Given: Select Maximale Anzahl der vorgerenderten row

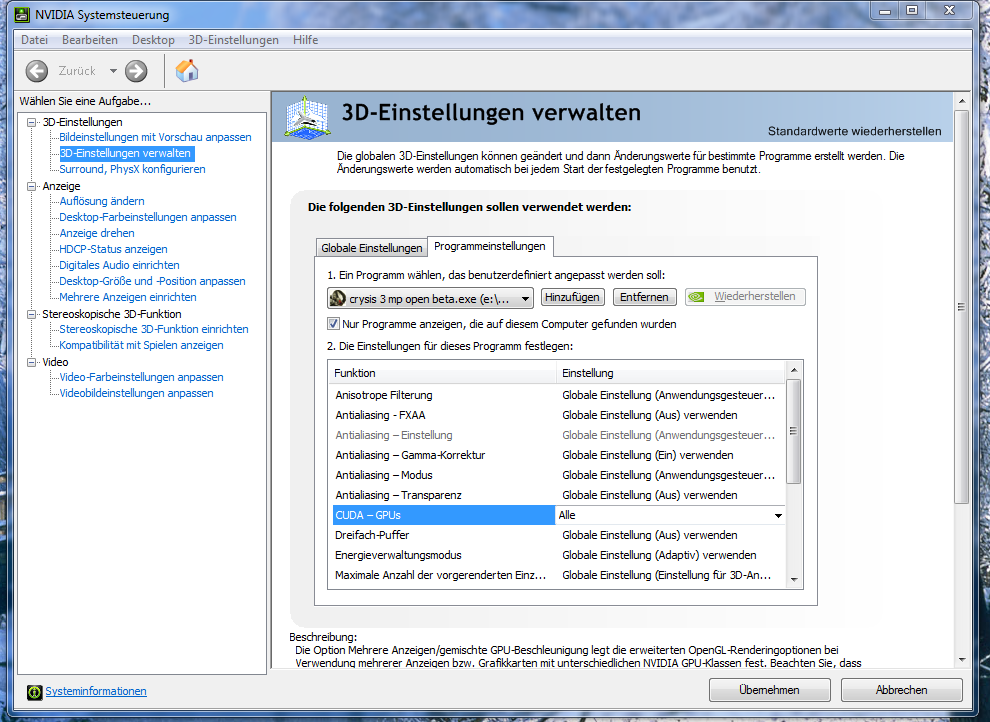Looking at the screenshot, I should pos(558,576).
